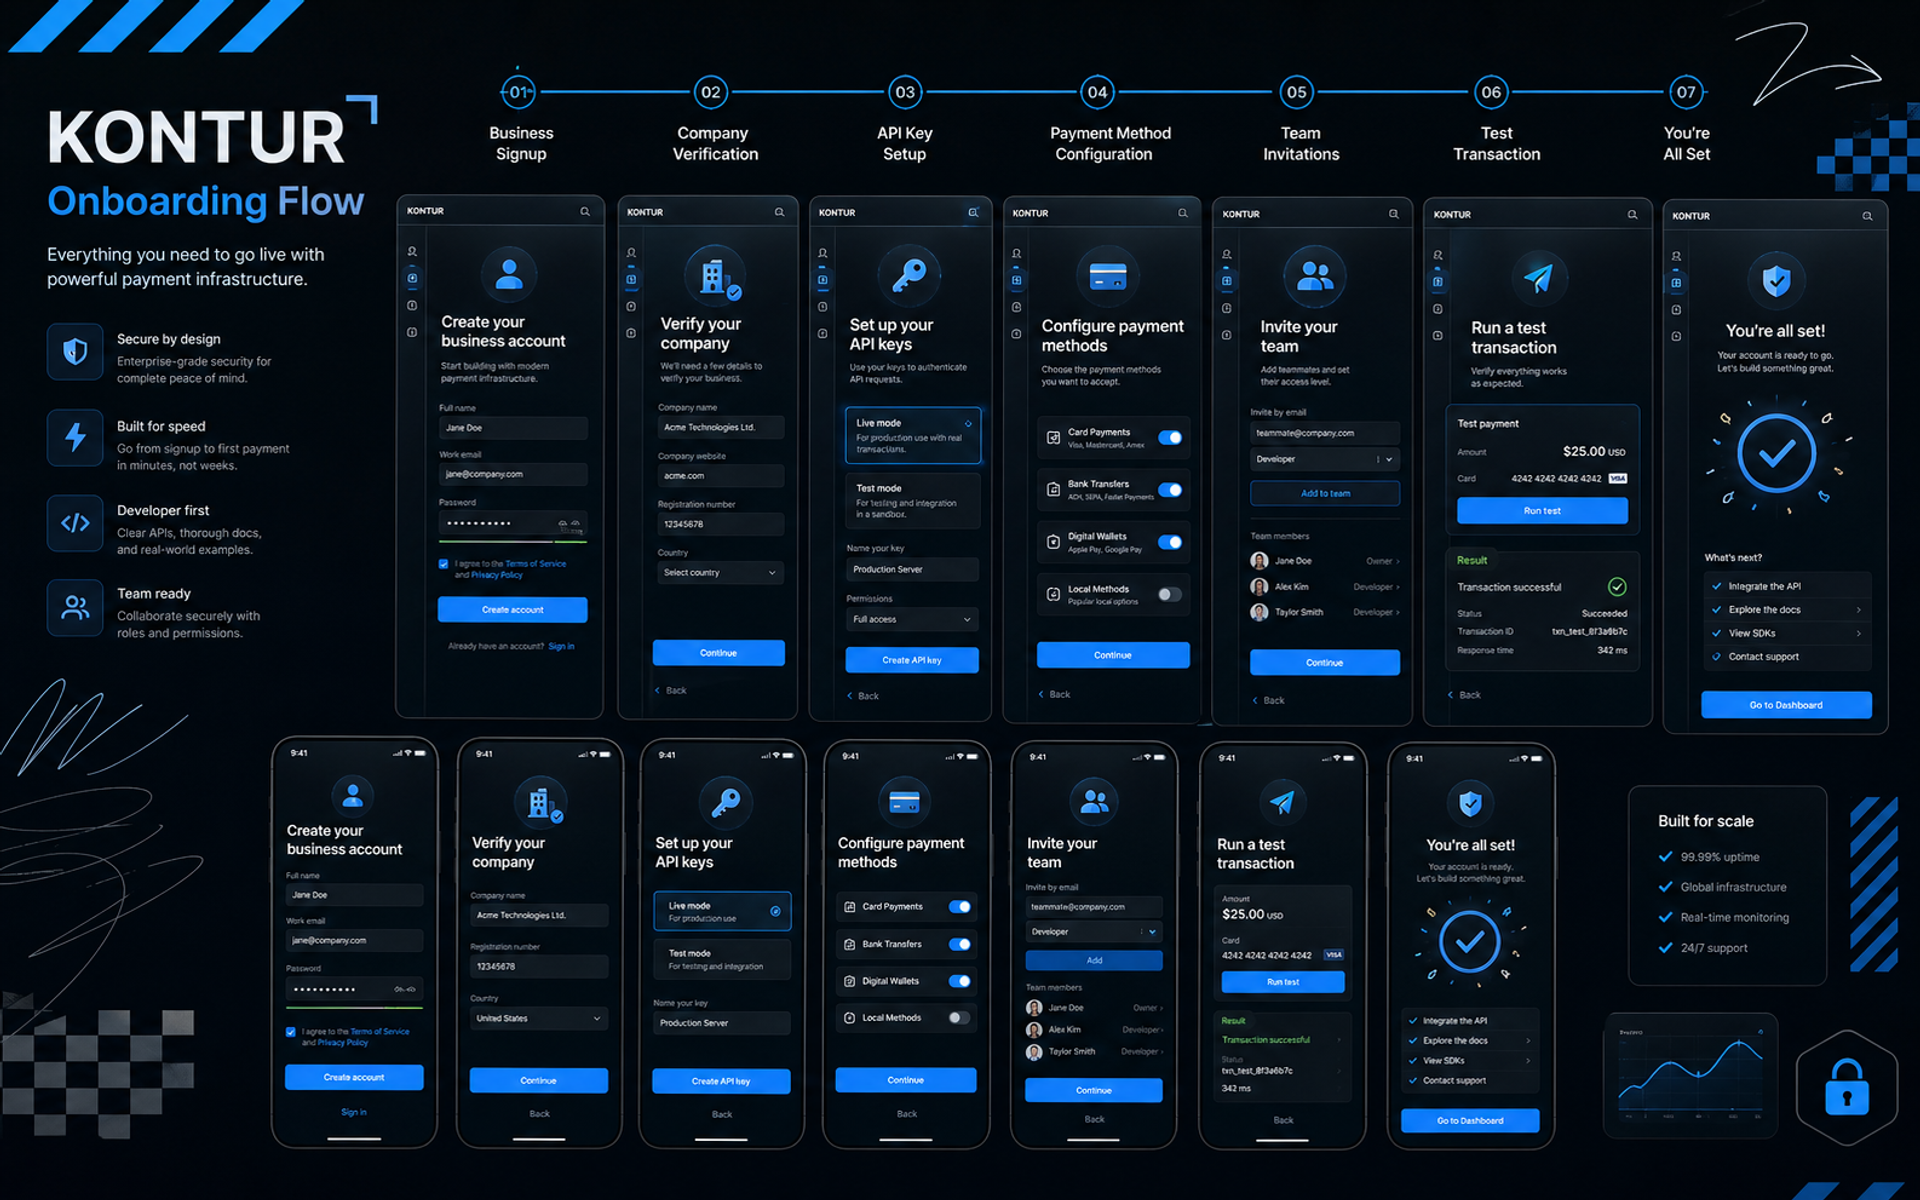Click the padlock hexagon icon at bottom right
1920x1200 pixels.
(x=1846, y=1087)
